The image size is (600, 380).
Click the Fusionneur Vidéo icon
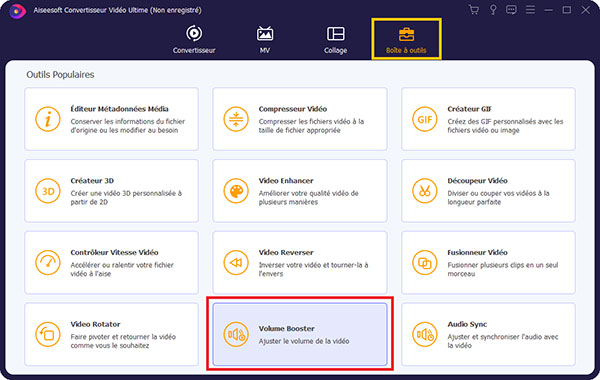425,263
